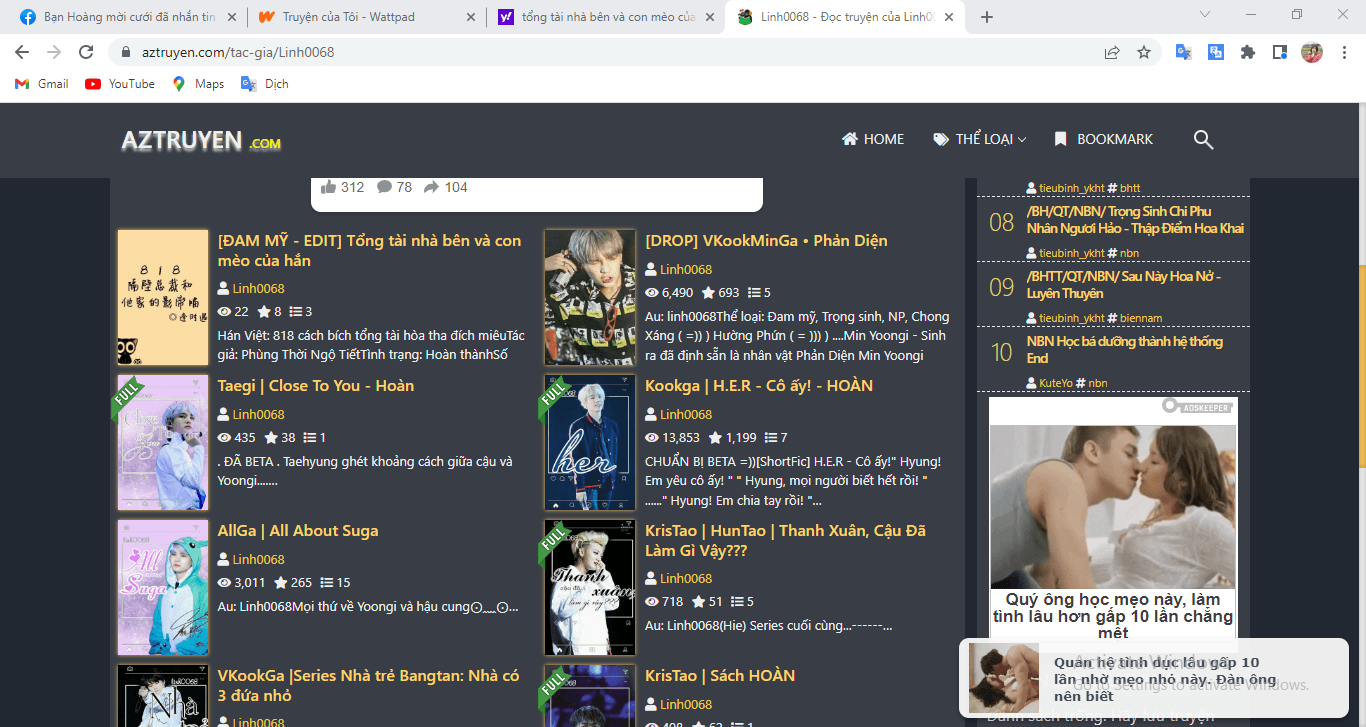
Task: Open the BOOKMARK menu item
Action: (x=1103, y=140)
